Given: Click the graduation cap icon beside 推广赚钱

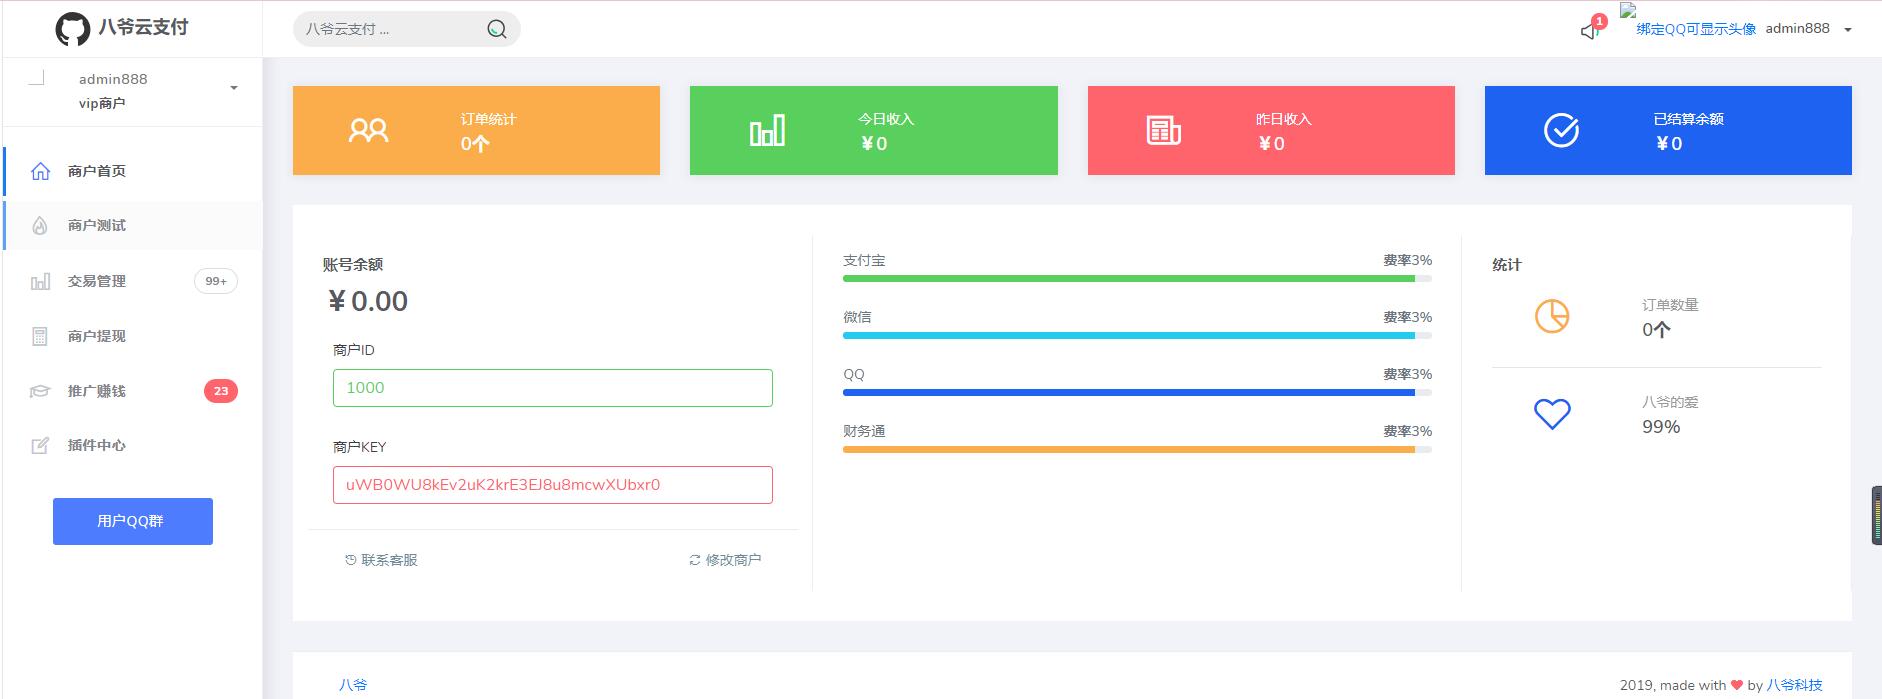Looking at the screenshot, I should (40, 391).
